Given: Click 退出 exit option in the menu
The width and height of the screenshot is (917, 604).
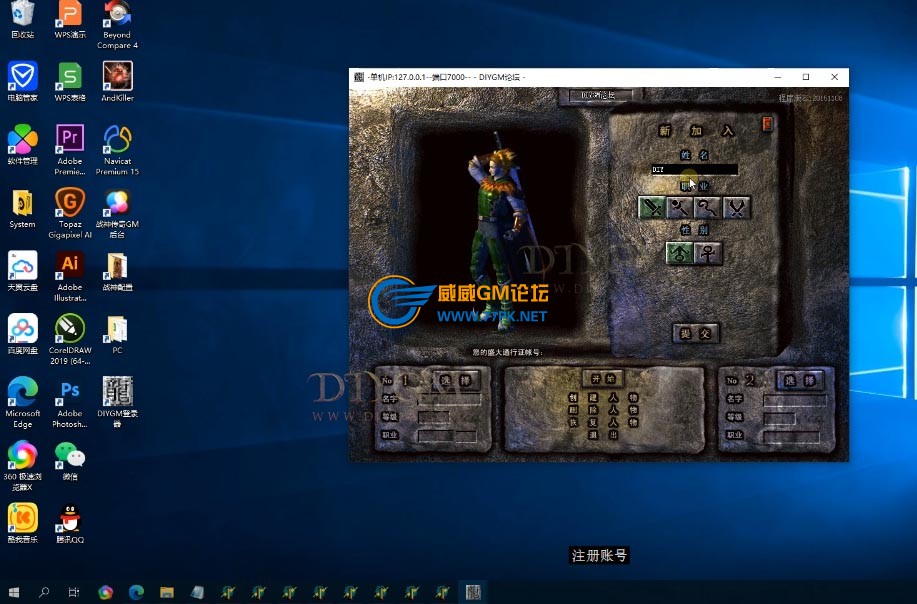Looking at the screenshot, I should coord(603,436).
